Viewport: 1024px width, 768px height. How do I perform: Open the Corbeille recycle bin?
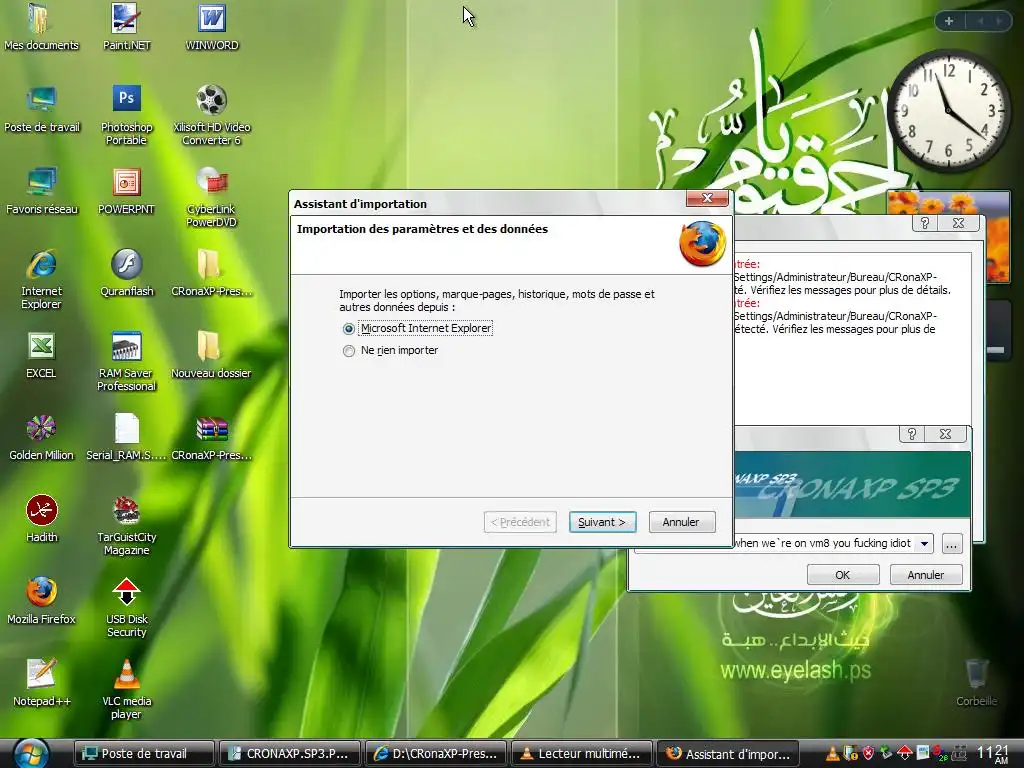[x=976, y=683]
